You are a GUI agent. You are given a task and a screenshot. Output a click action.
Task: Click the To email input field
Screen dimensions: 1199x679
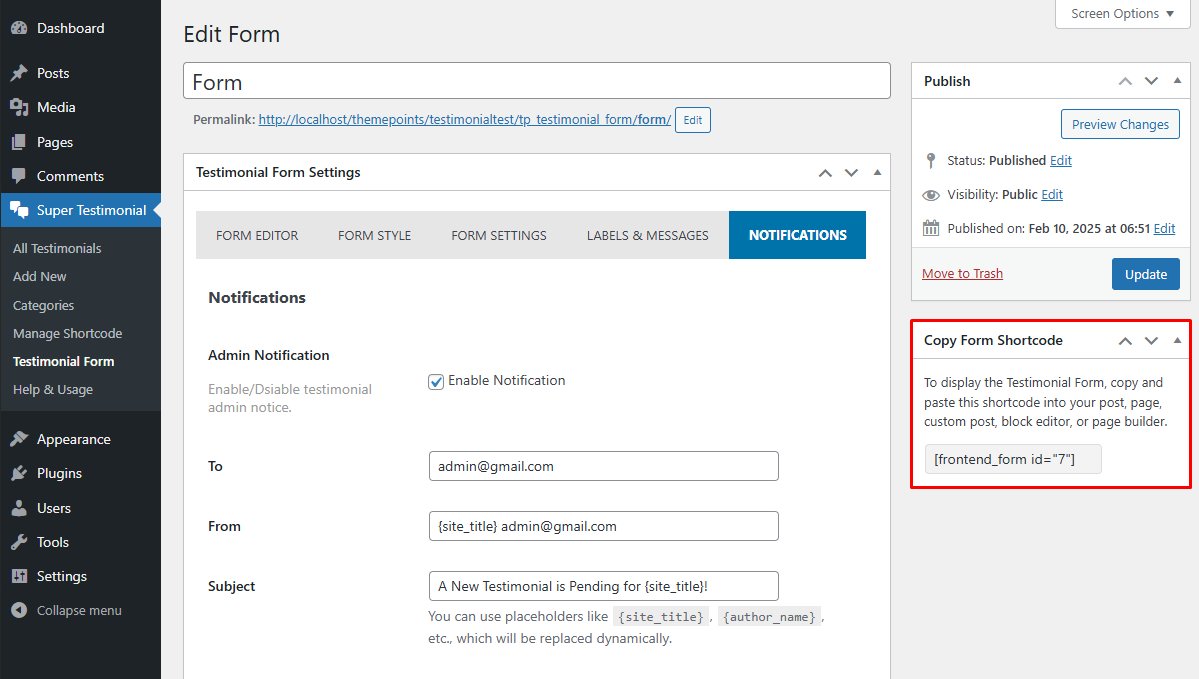[x=603, y=466]
